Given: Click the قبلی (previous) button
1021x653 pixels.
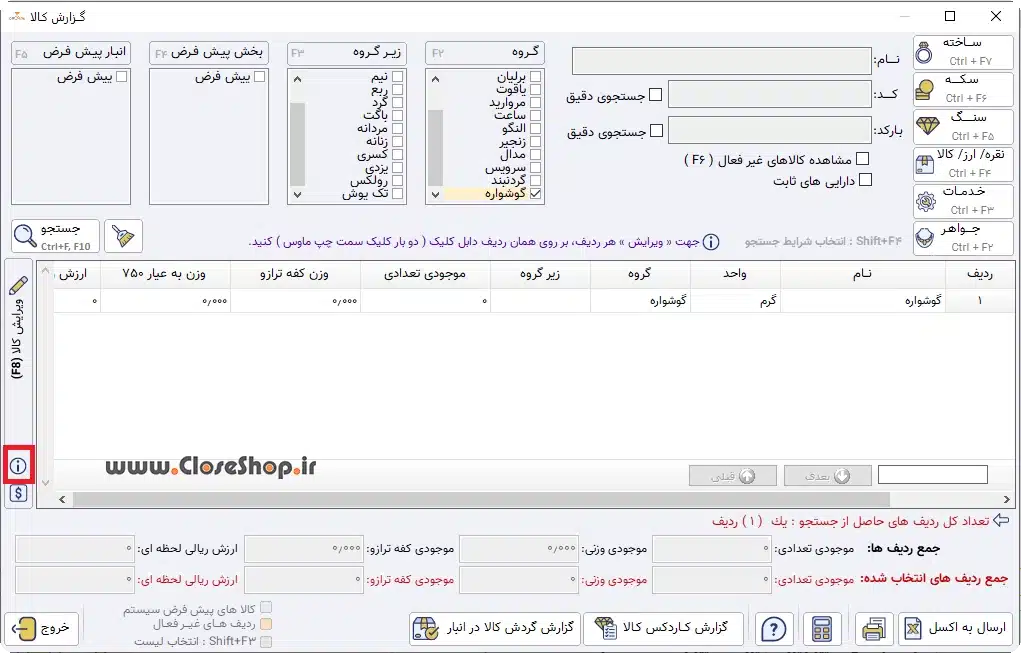Looking at the screenshot, I should tap(733, 476).
